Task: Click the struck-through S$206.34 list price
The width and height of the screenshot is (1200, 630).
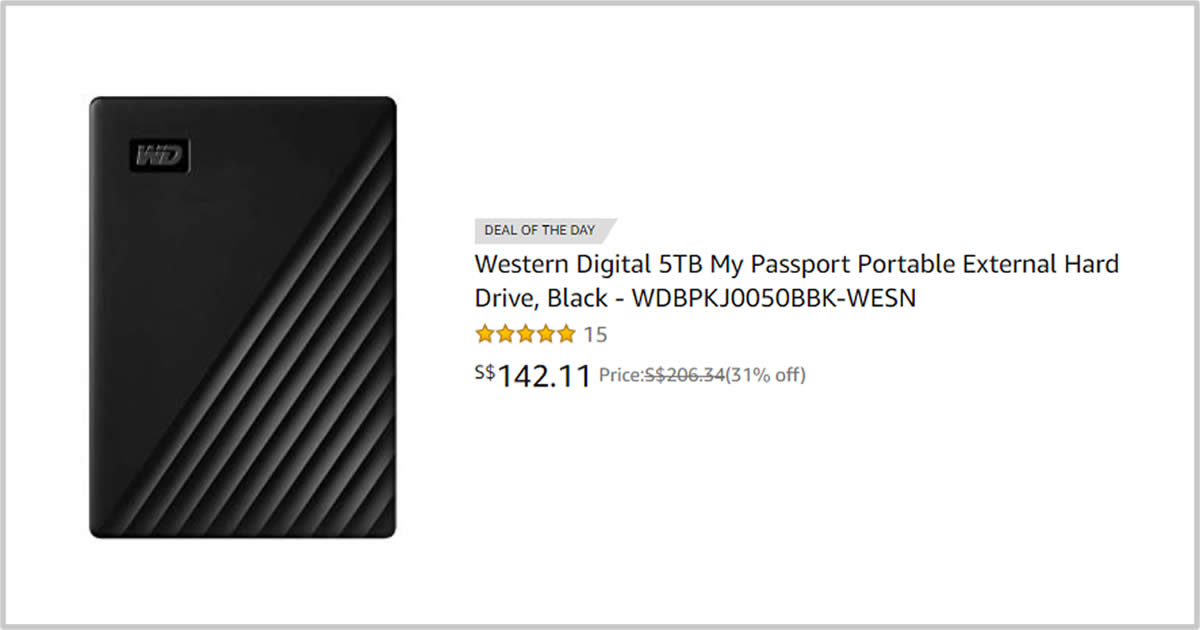Action: pyautogui.click(x=684, y=376)
